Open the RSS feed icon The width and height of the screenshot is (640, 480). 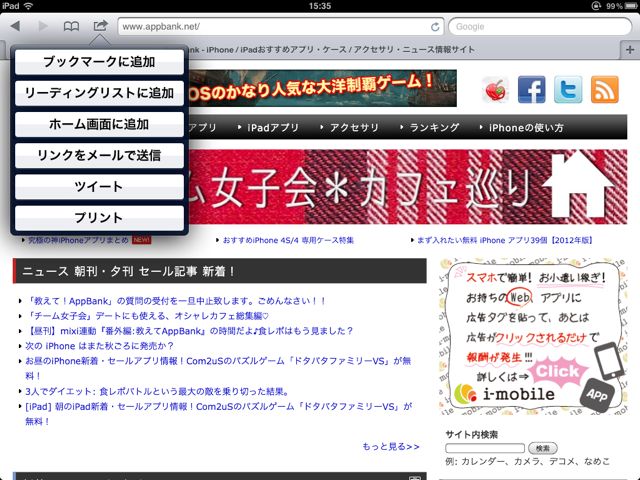click(x=604, y=89)
